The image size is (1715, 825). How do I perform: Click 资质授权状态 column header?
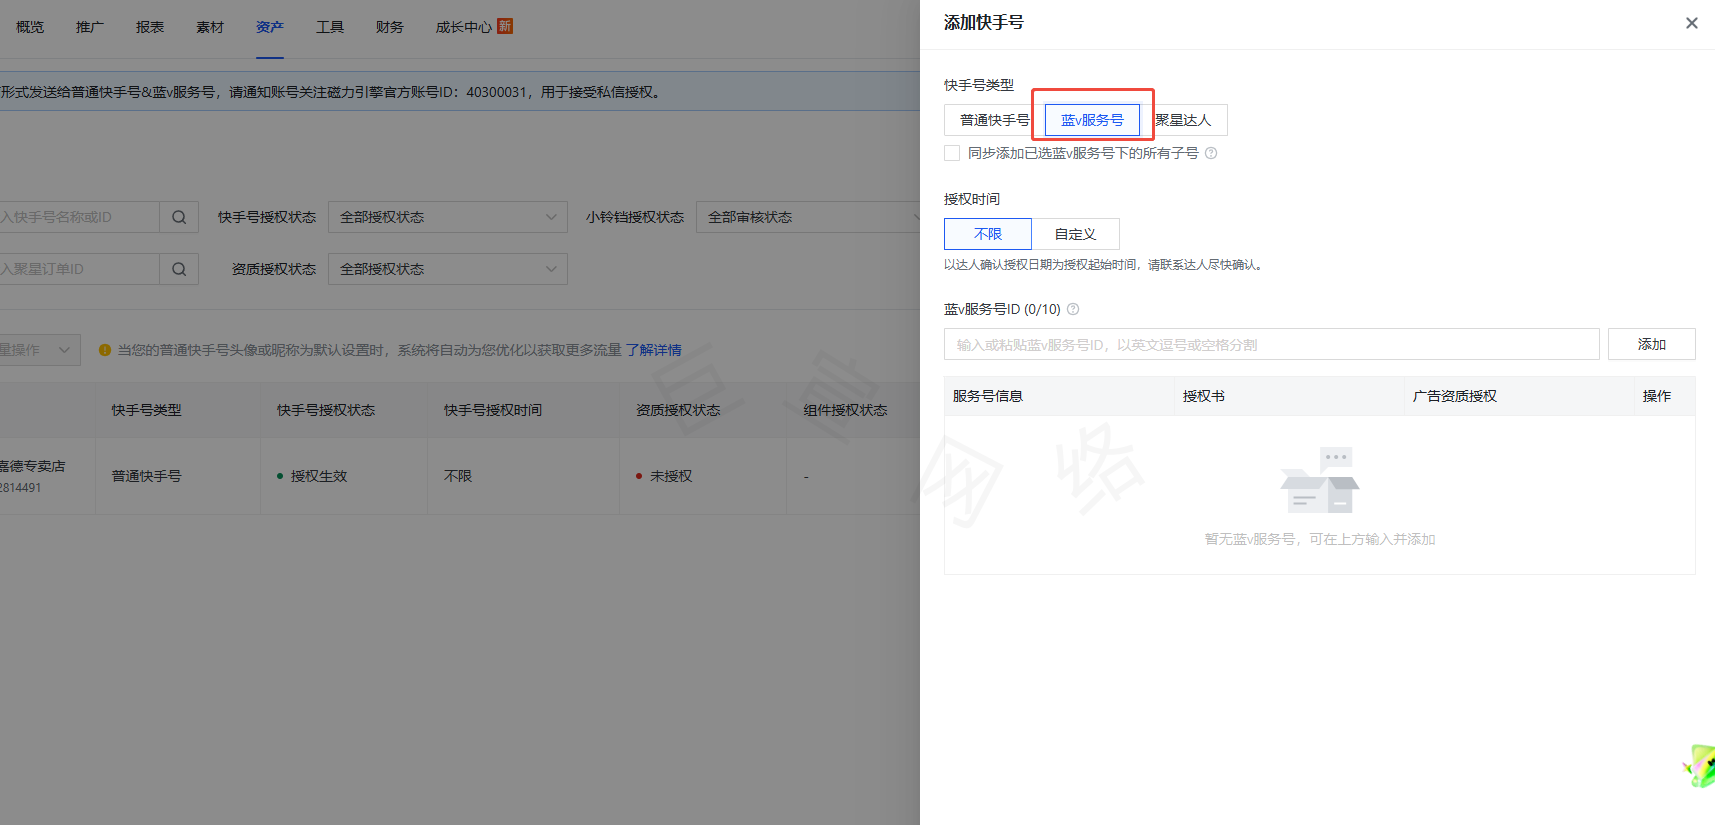tap(678, 410)
